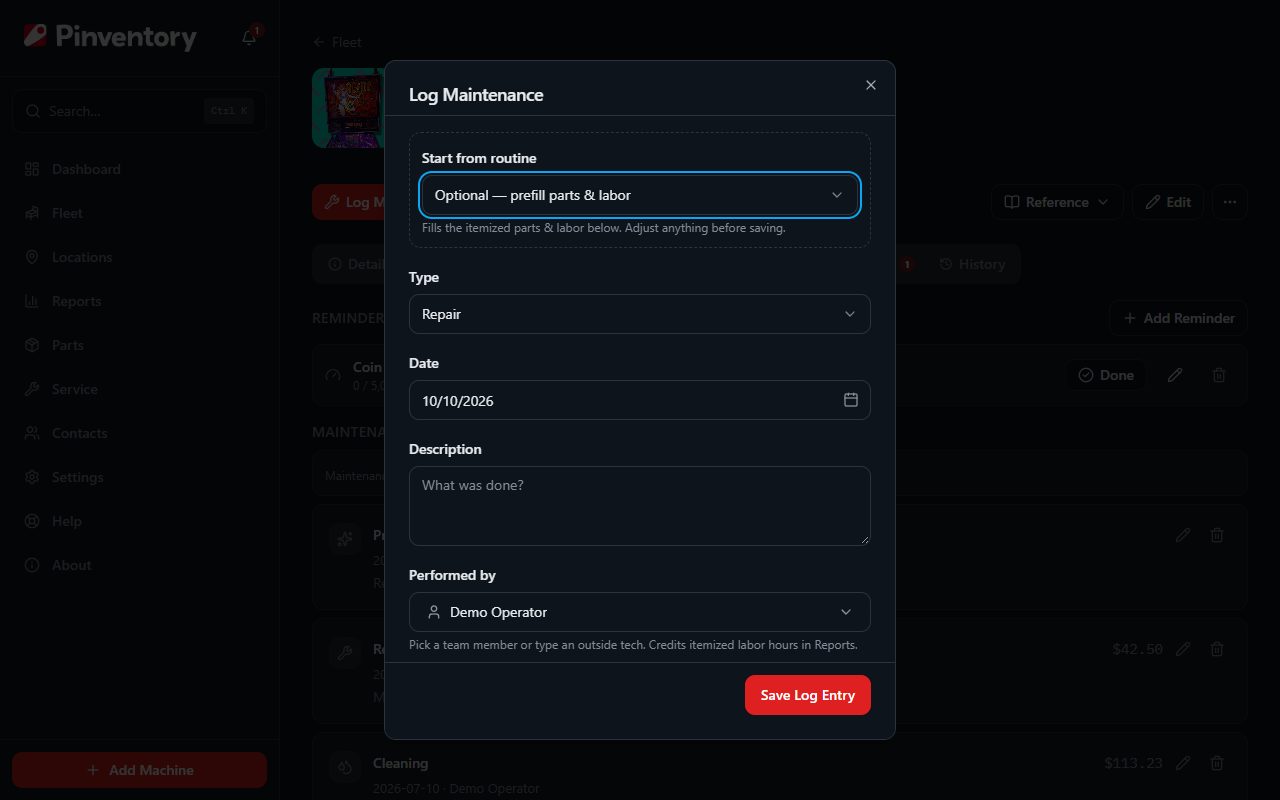Focus the Search field in the sidebar
This screenshot has height=800, width=1280.
click(x=139, y=111)
